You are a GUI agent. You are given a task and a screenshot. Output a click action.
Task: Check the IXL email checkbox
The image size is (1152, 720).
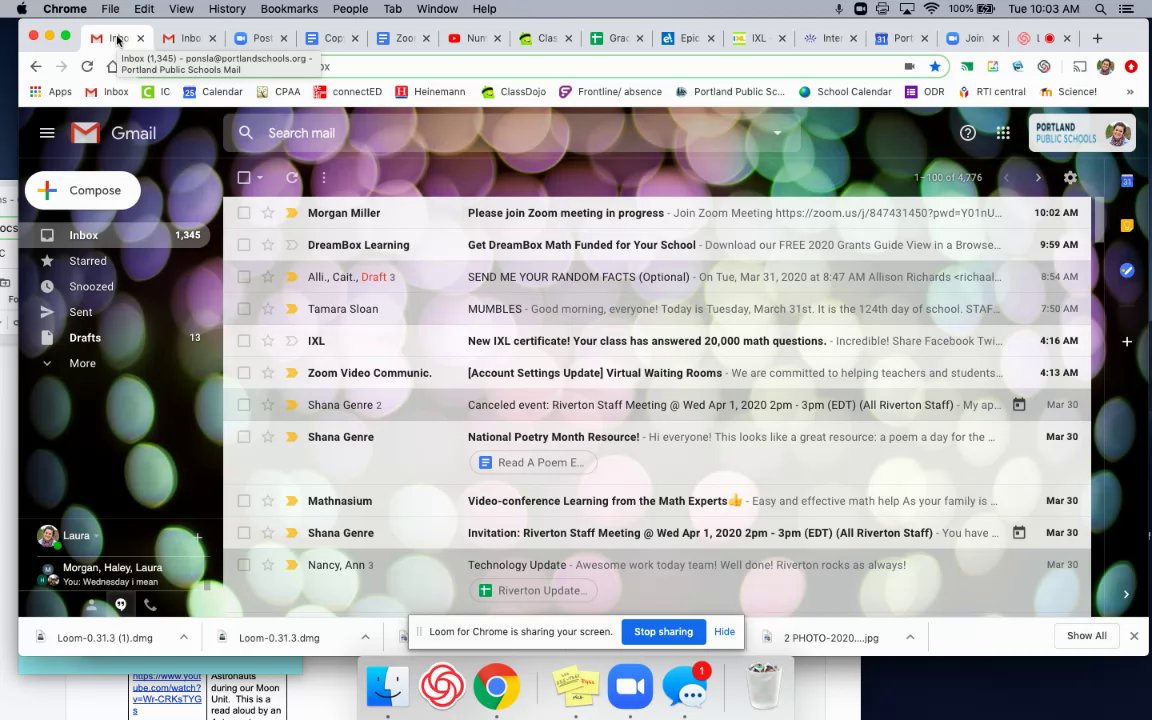(244, 341)
